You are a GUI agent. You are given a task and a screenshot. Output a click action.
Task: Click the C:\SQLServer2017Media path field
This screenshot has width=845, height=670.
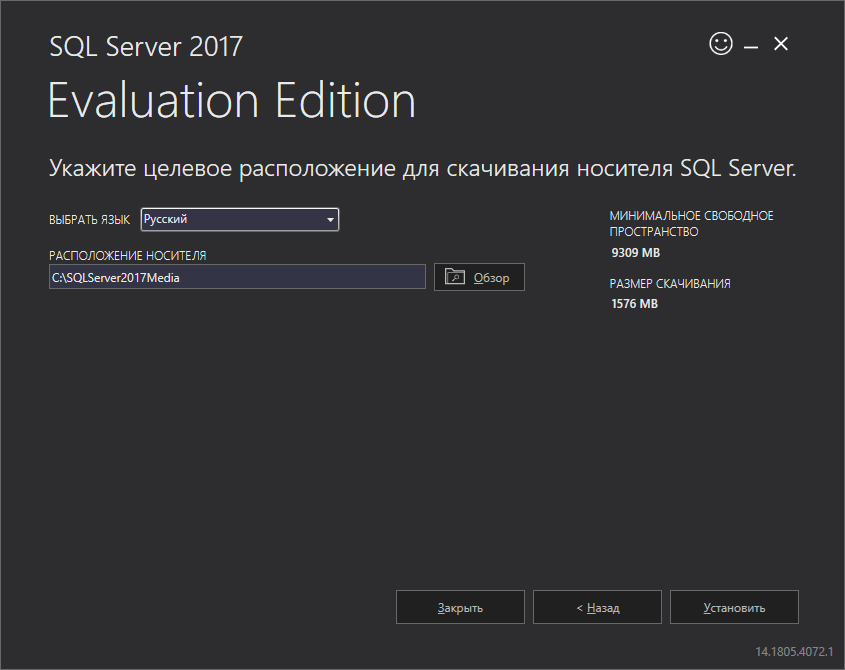[x=237, y=277]
